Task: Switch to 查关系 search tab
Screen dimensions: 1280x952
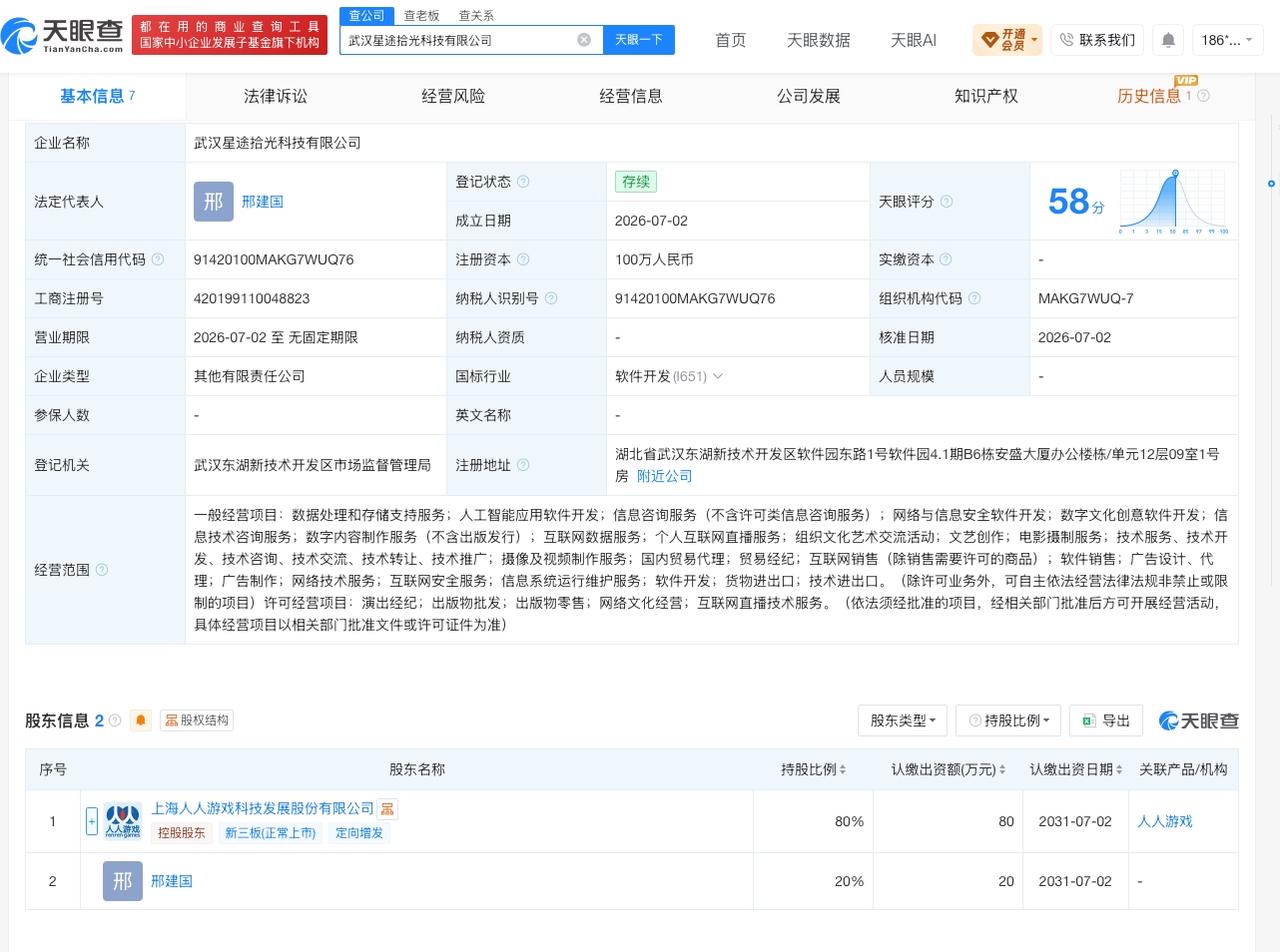Action: click(x=476, y=16)
